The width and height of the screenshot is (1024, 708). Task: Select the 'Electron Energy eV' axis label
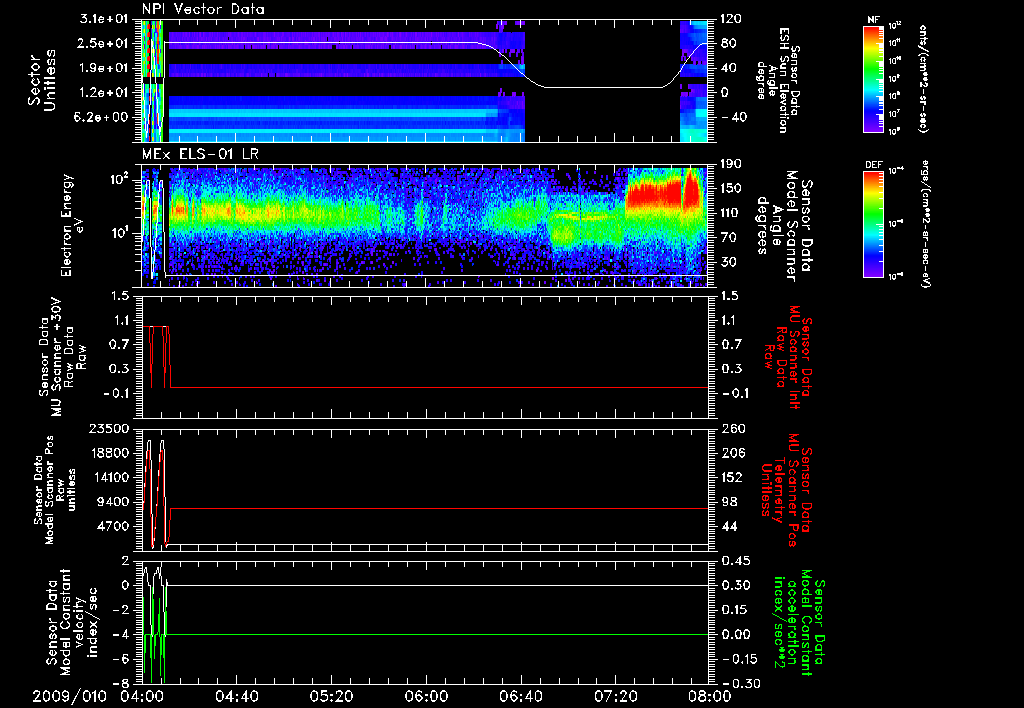click(74, 225)
